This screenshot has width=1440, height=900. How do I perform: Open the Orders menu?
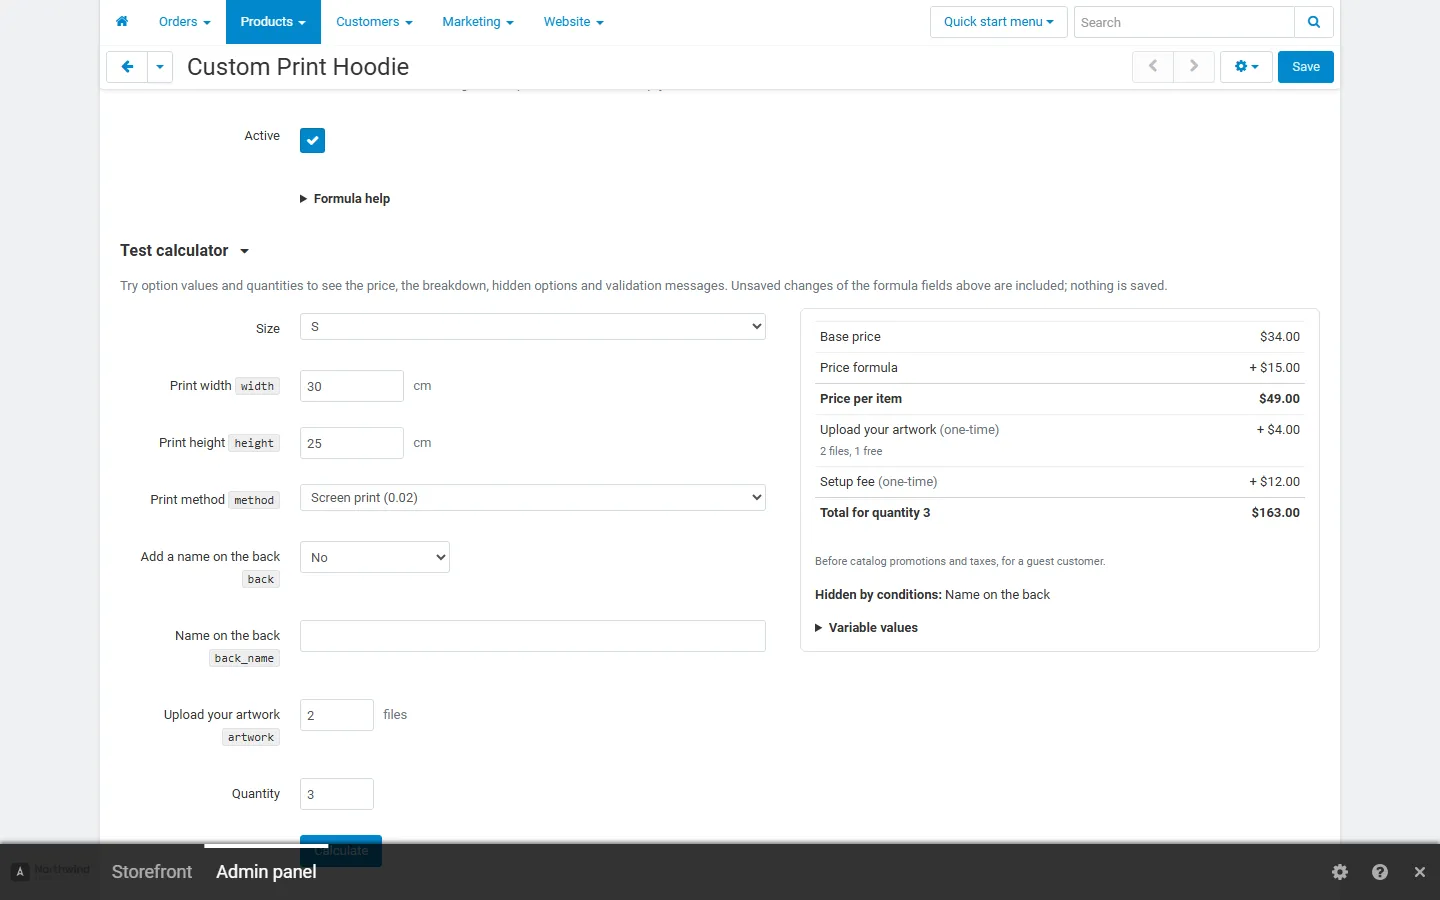185,22
